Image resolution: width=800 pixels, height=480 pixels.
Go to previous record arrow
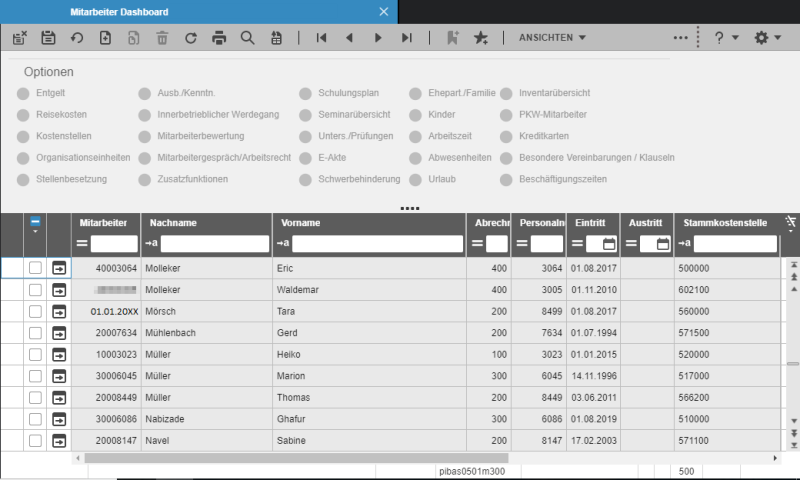coord(349,38)
